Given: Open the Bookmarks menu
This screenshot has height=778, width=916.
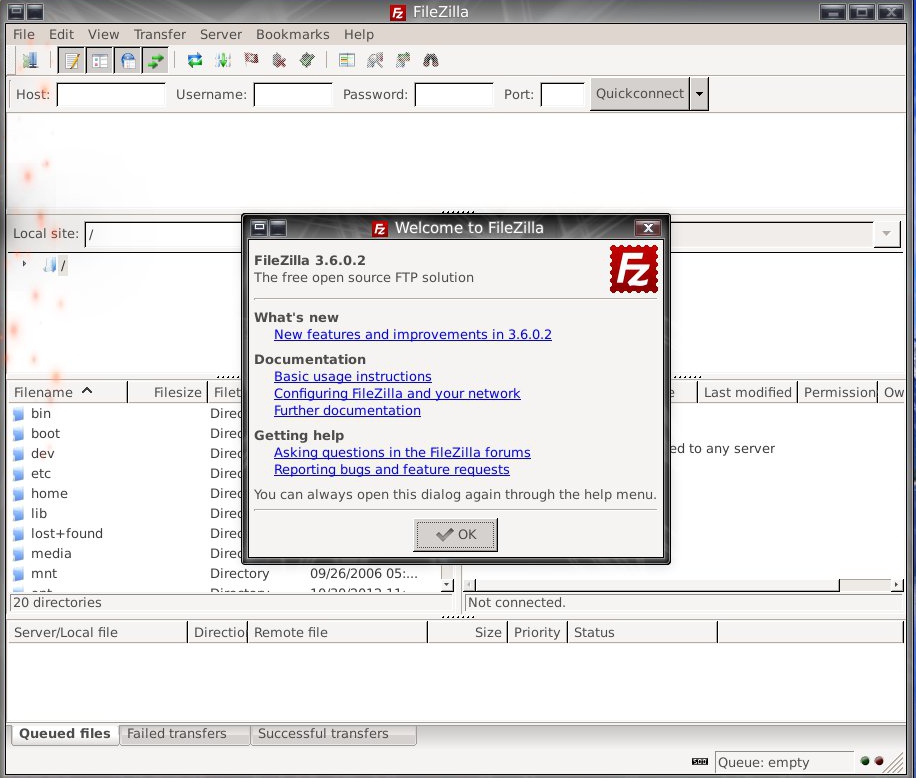Looking at the screenshot, I should click(x=299, y=34).
